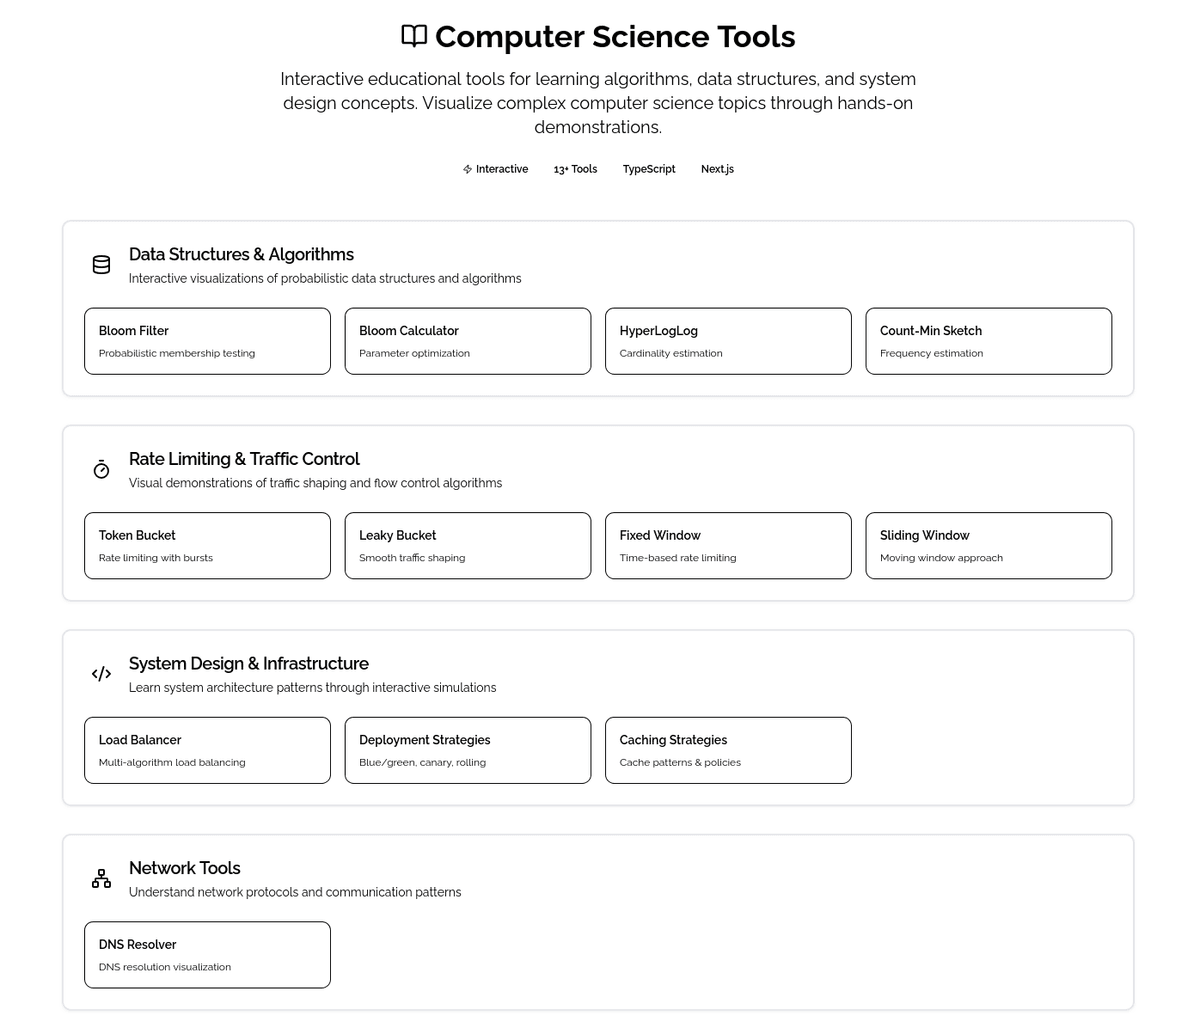Select the Fixed Window rate limiting card

tap(727, 545)
